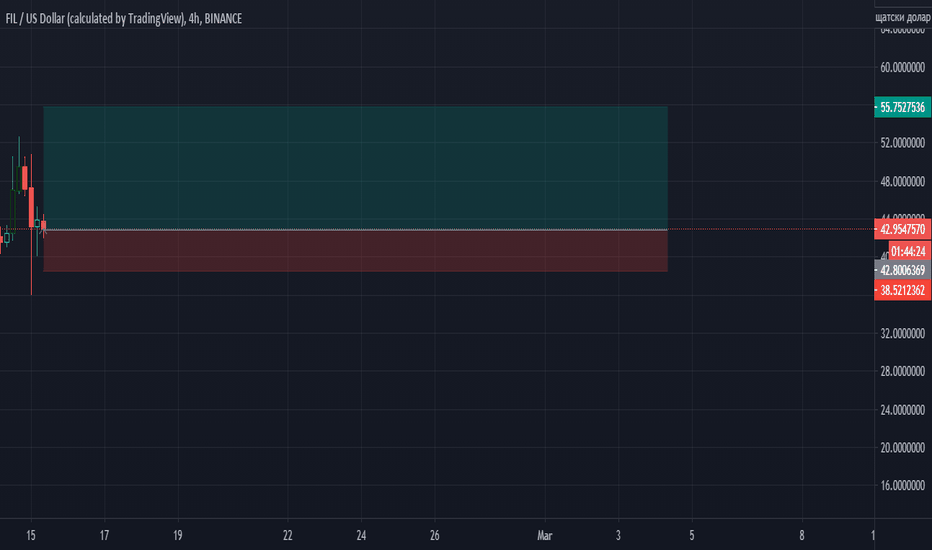Click the 28.0000000 price axis label
The image size is (932, 550).
coord(902,371)
